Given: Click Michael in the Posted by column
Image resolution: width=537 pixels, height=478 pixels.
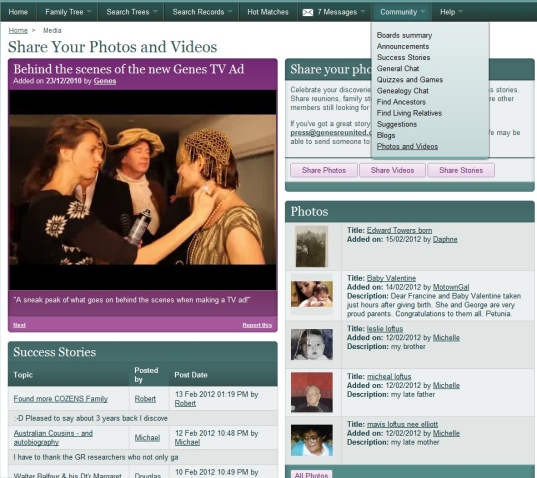Looking at the screenshot, I should tap(147, 438).
